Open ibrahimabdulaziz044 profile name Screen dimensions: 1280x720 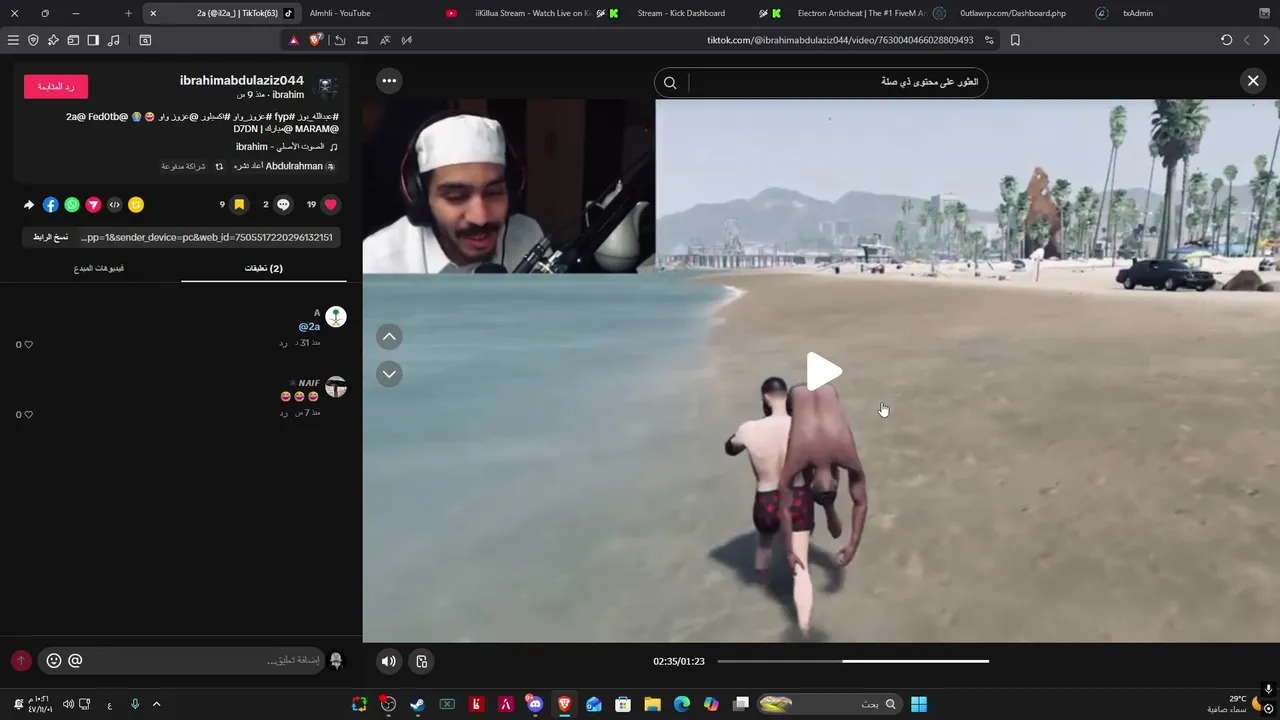click(x=242, y=80)
